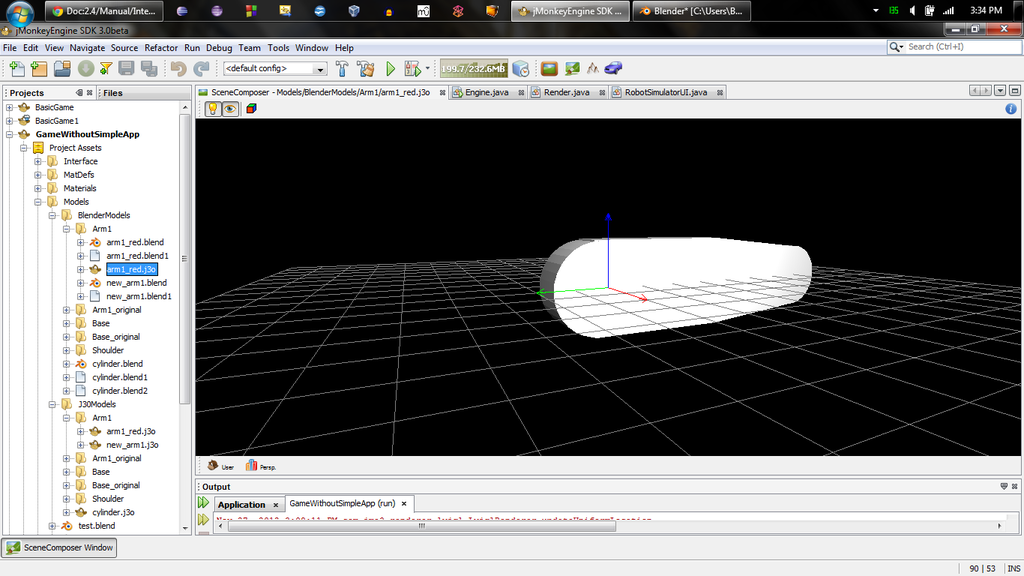Click the Build Project hammer icon
Image resolution: width=1024 pixels, height=576 pixels.
coord(342,68)
